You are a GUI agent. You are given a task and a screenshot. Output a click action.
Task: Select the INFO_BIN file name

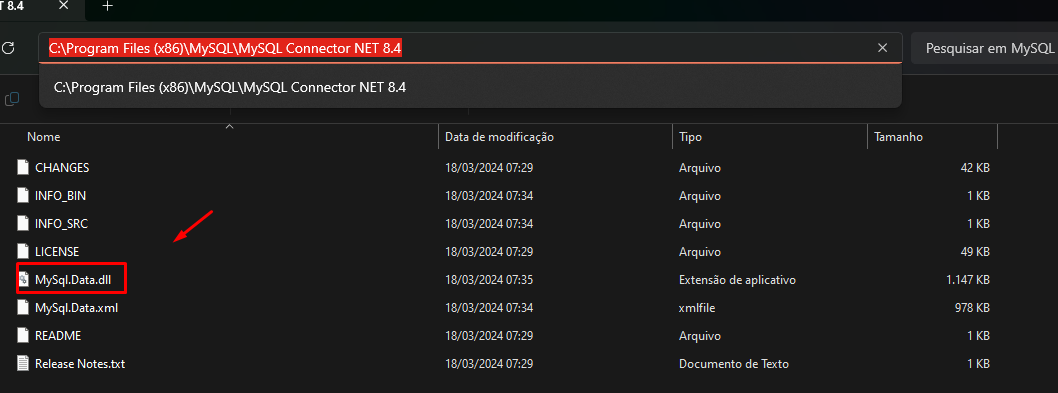click(x=60, y=196)
